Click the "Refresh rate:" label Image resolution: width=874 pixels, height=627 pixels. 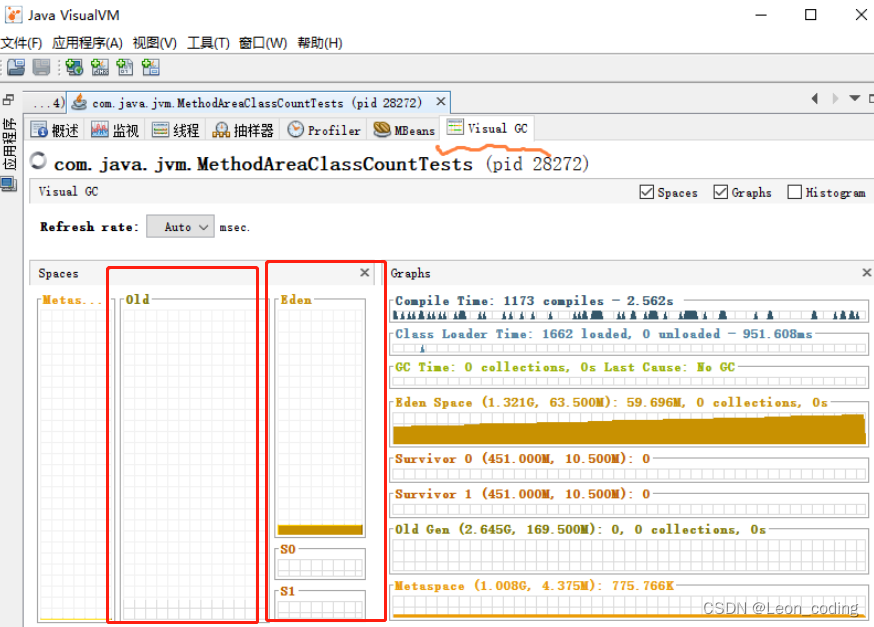[x=89, y=227]
